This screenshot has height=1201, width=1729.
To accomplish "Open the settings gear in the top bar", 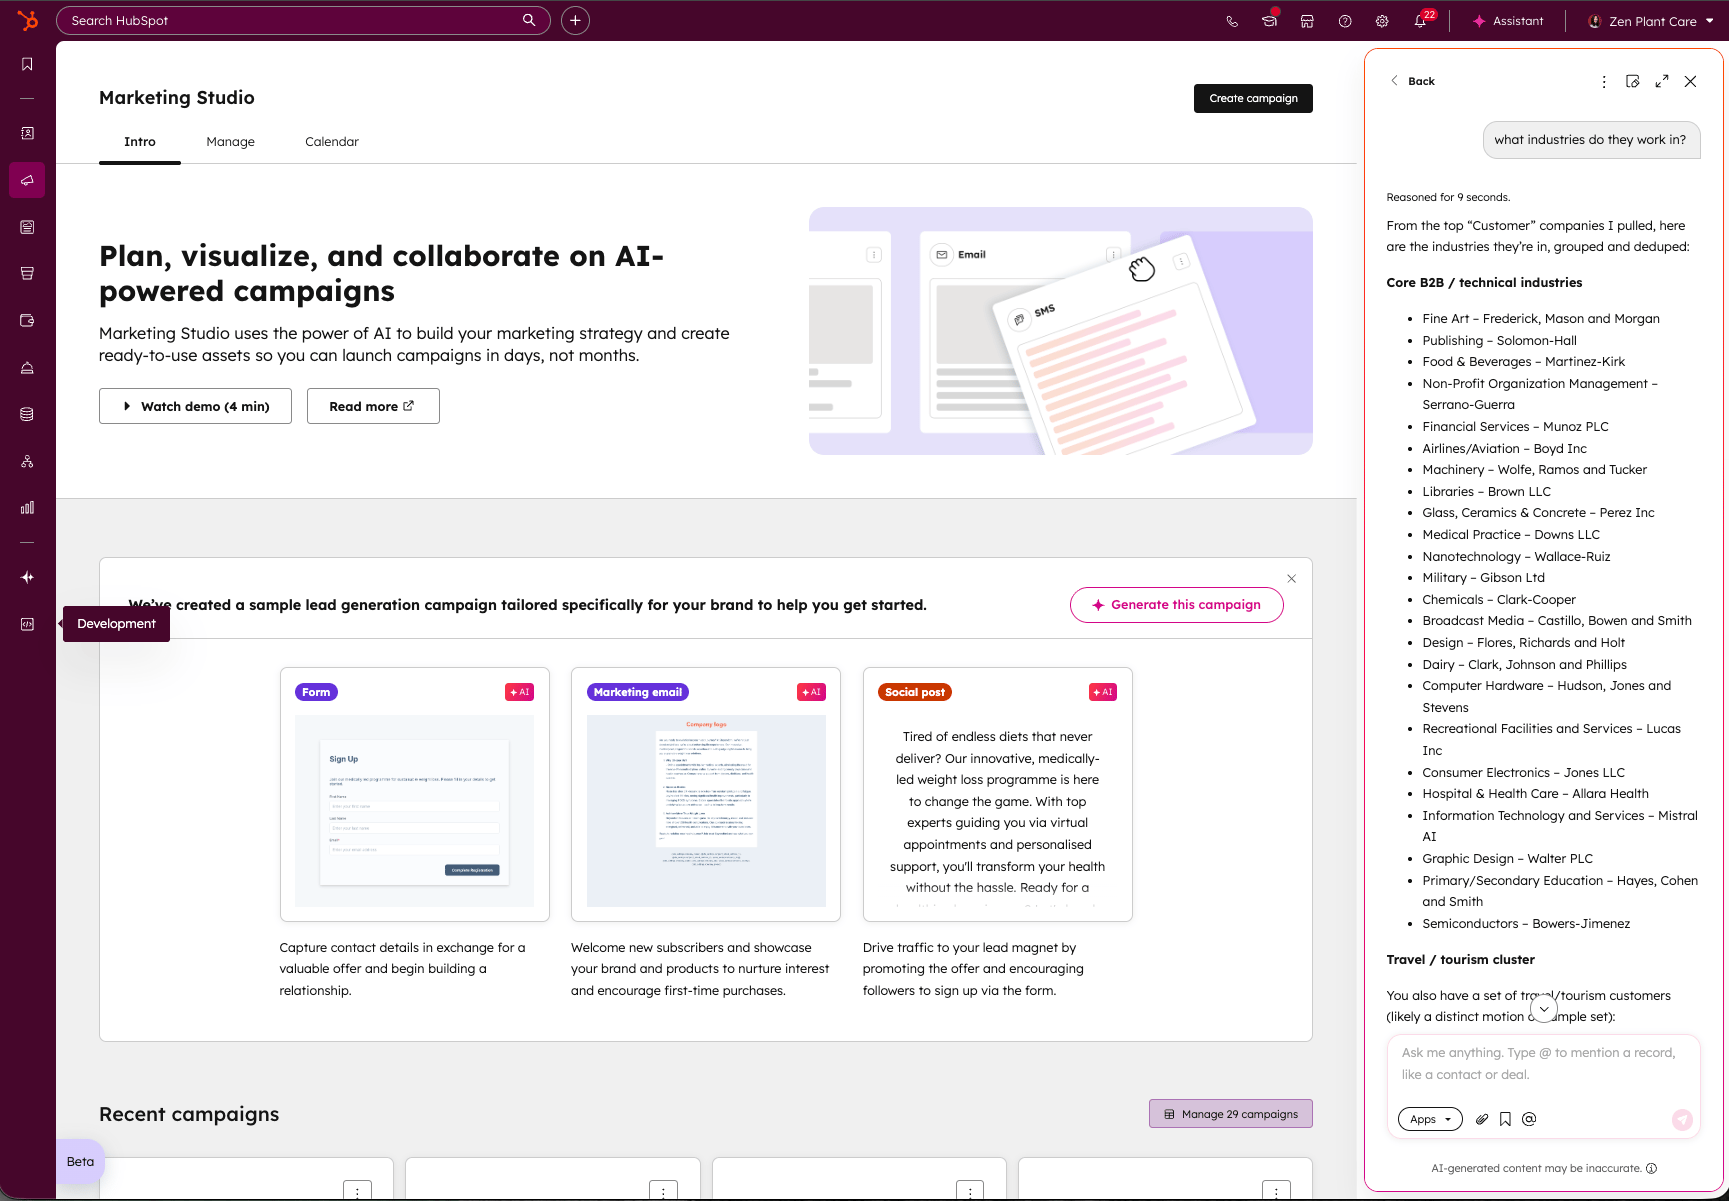I will (1382, 21).
